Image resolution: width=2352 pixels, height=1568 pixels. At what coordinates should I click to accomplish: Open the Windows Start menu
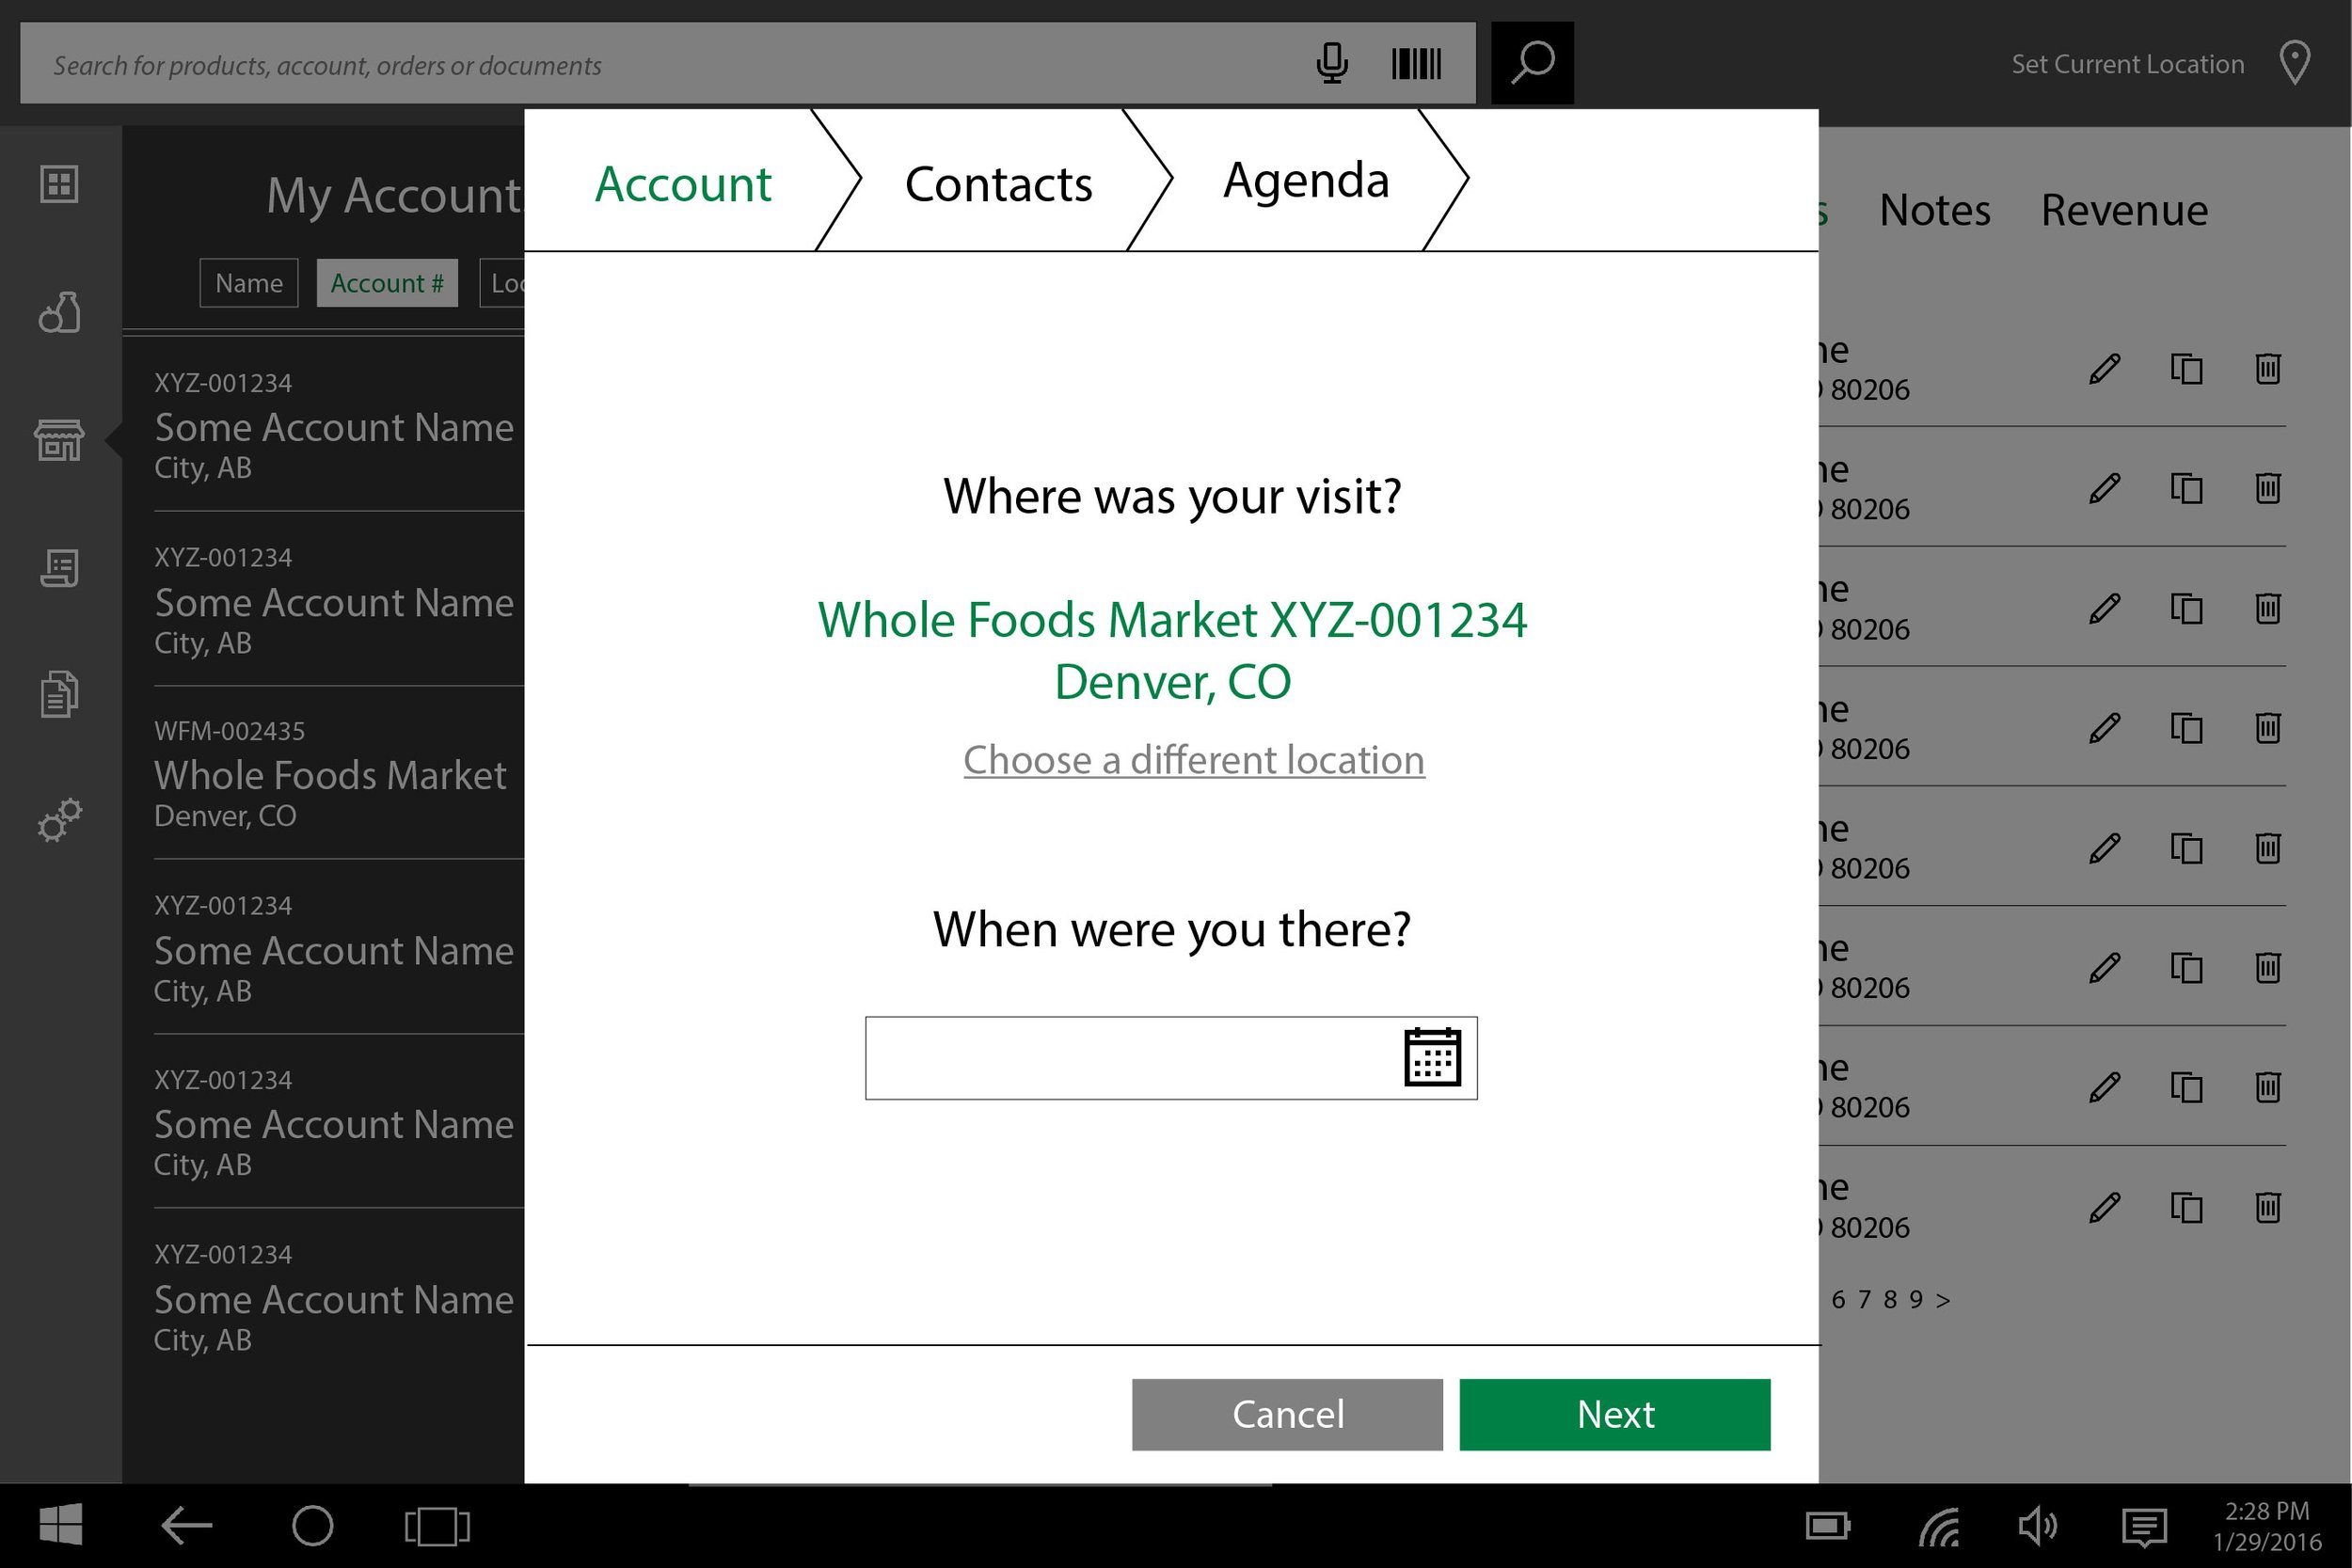click(63, 1525)
